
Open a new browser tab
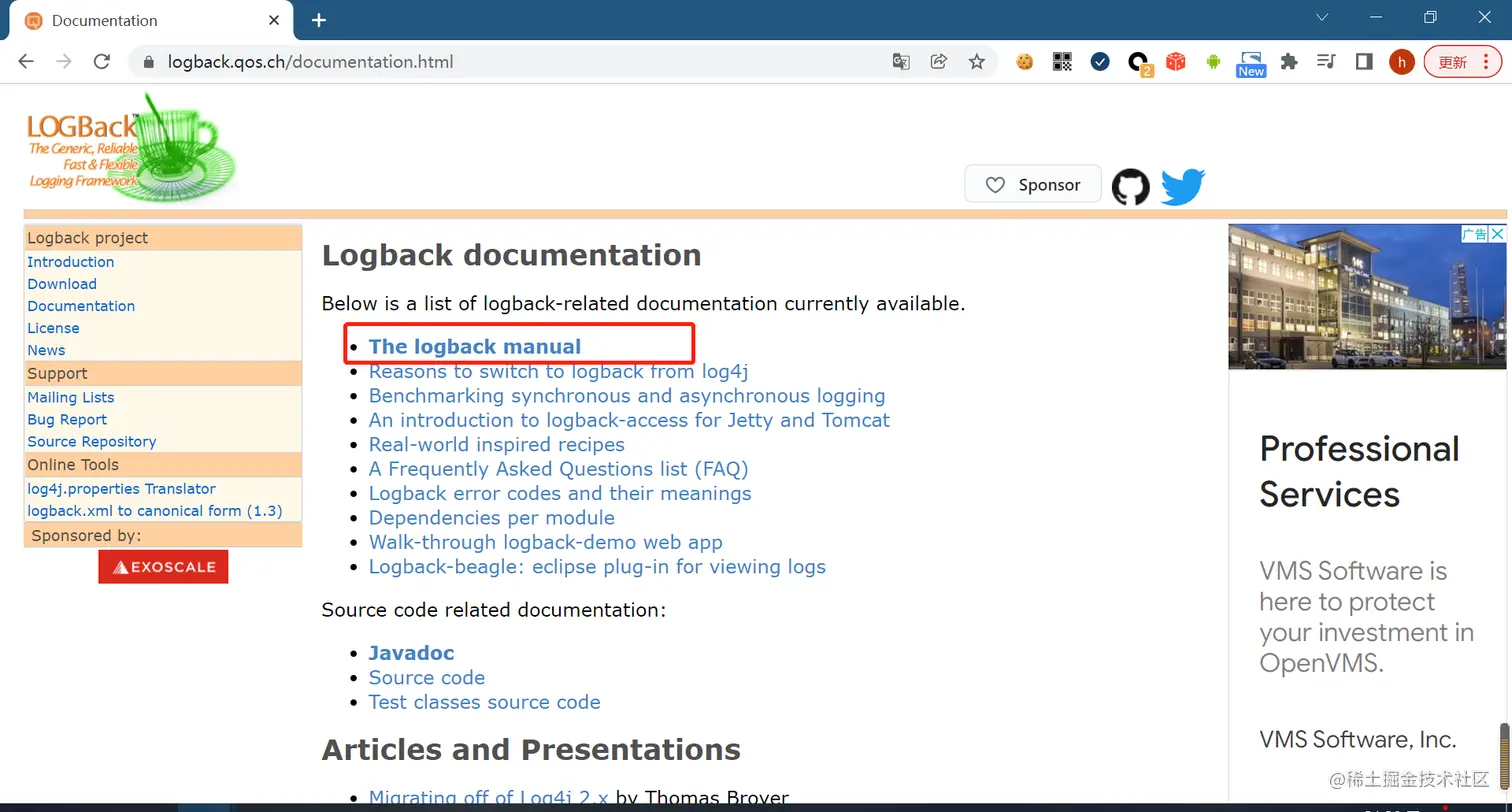[x=319, y=20]
